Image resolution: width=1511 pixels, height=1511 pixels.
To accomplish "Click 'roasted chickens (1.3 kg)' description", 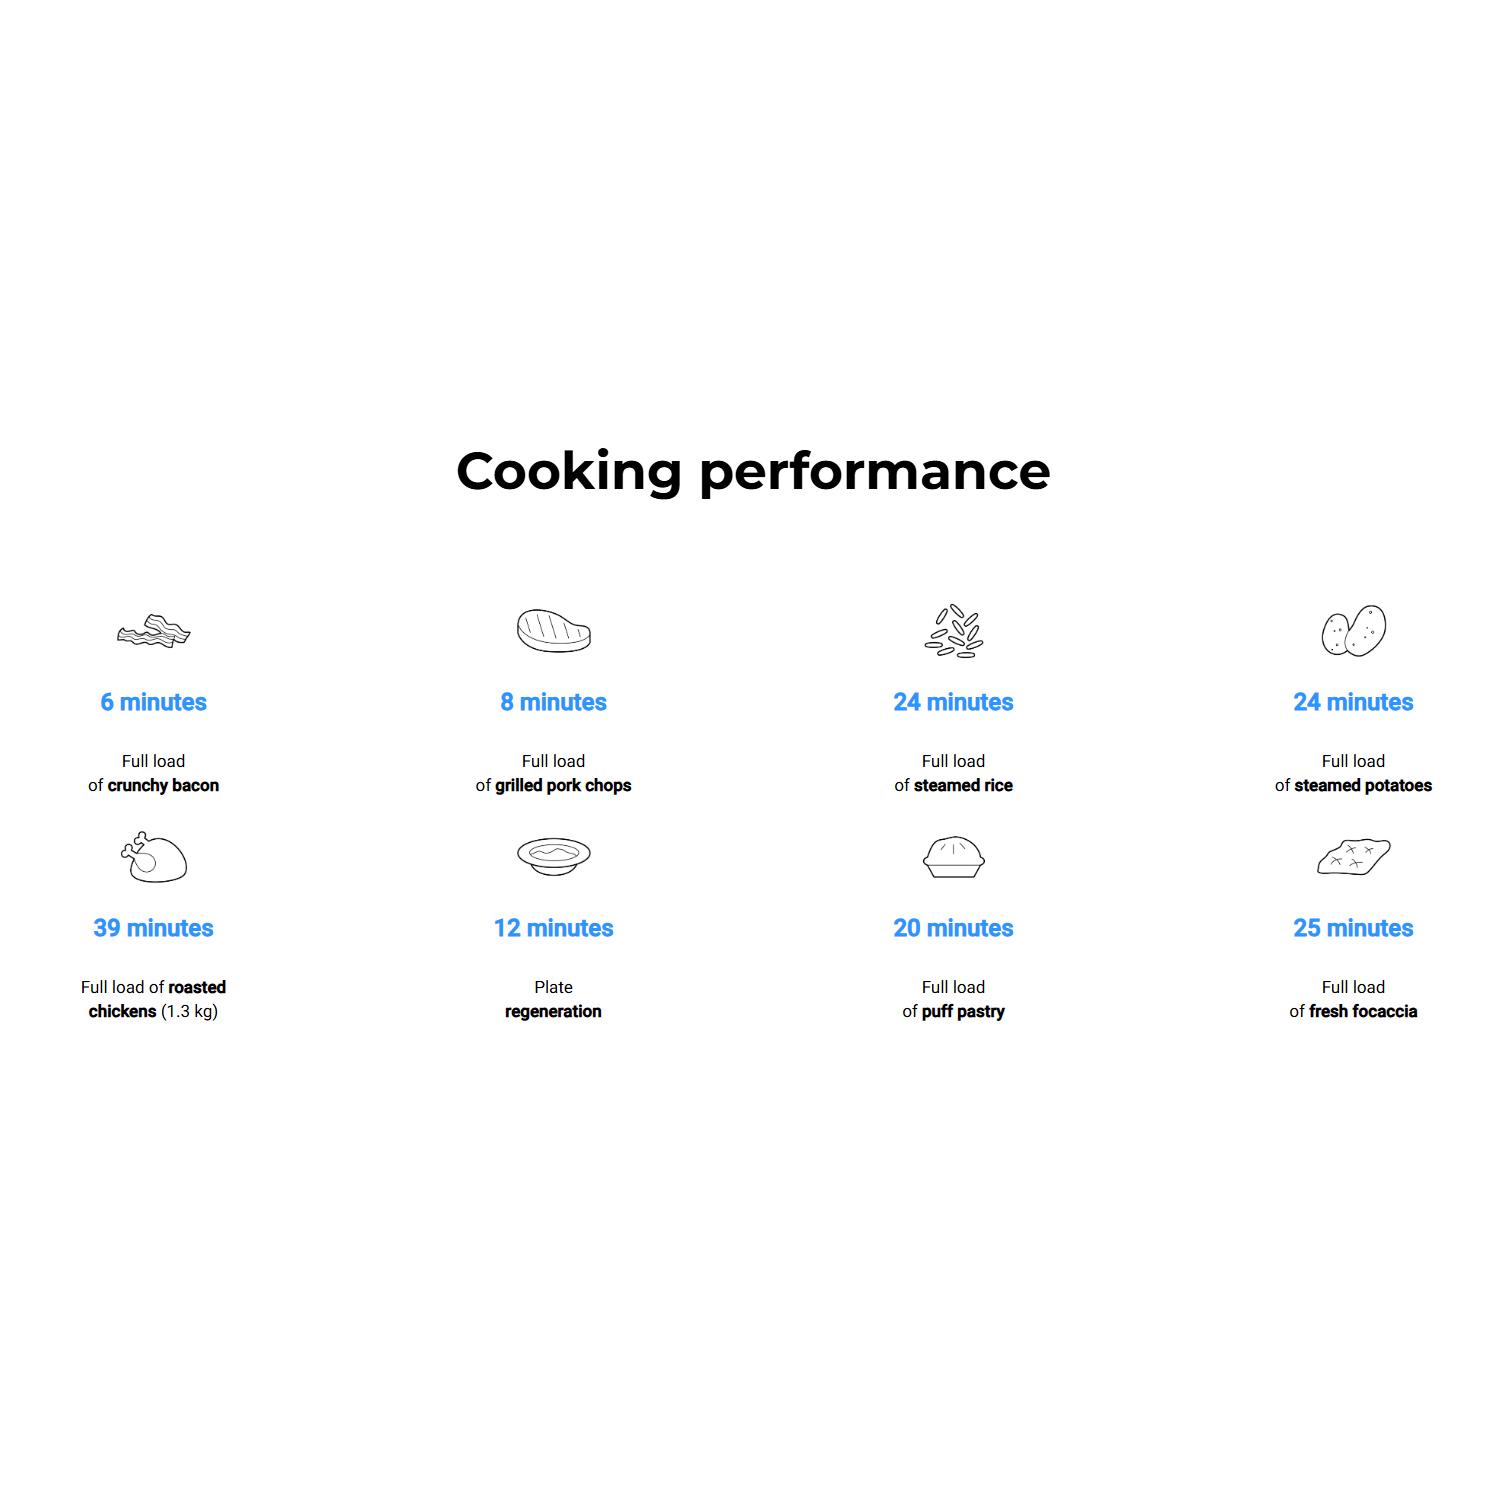I will tap(153, 999).
